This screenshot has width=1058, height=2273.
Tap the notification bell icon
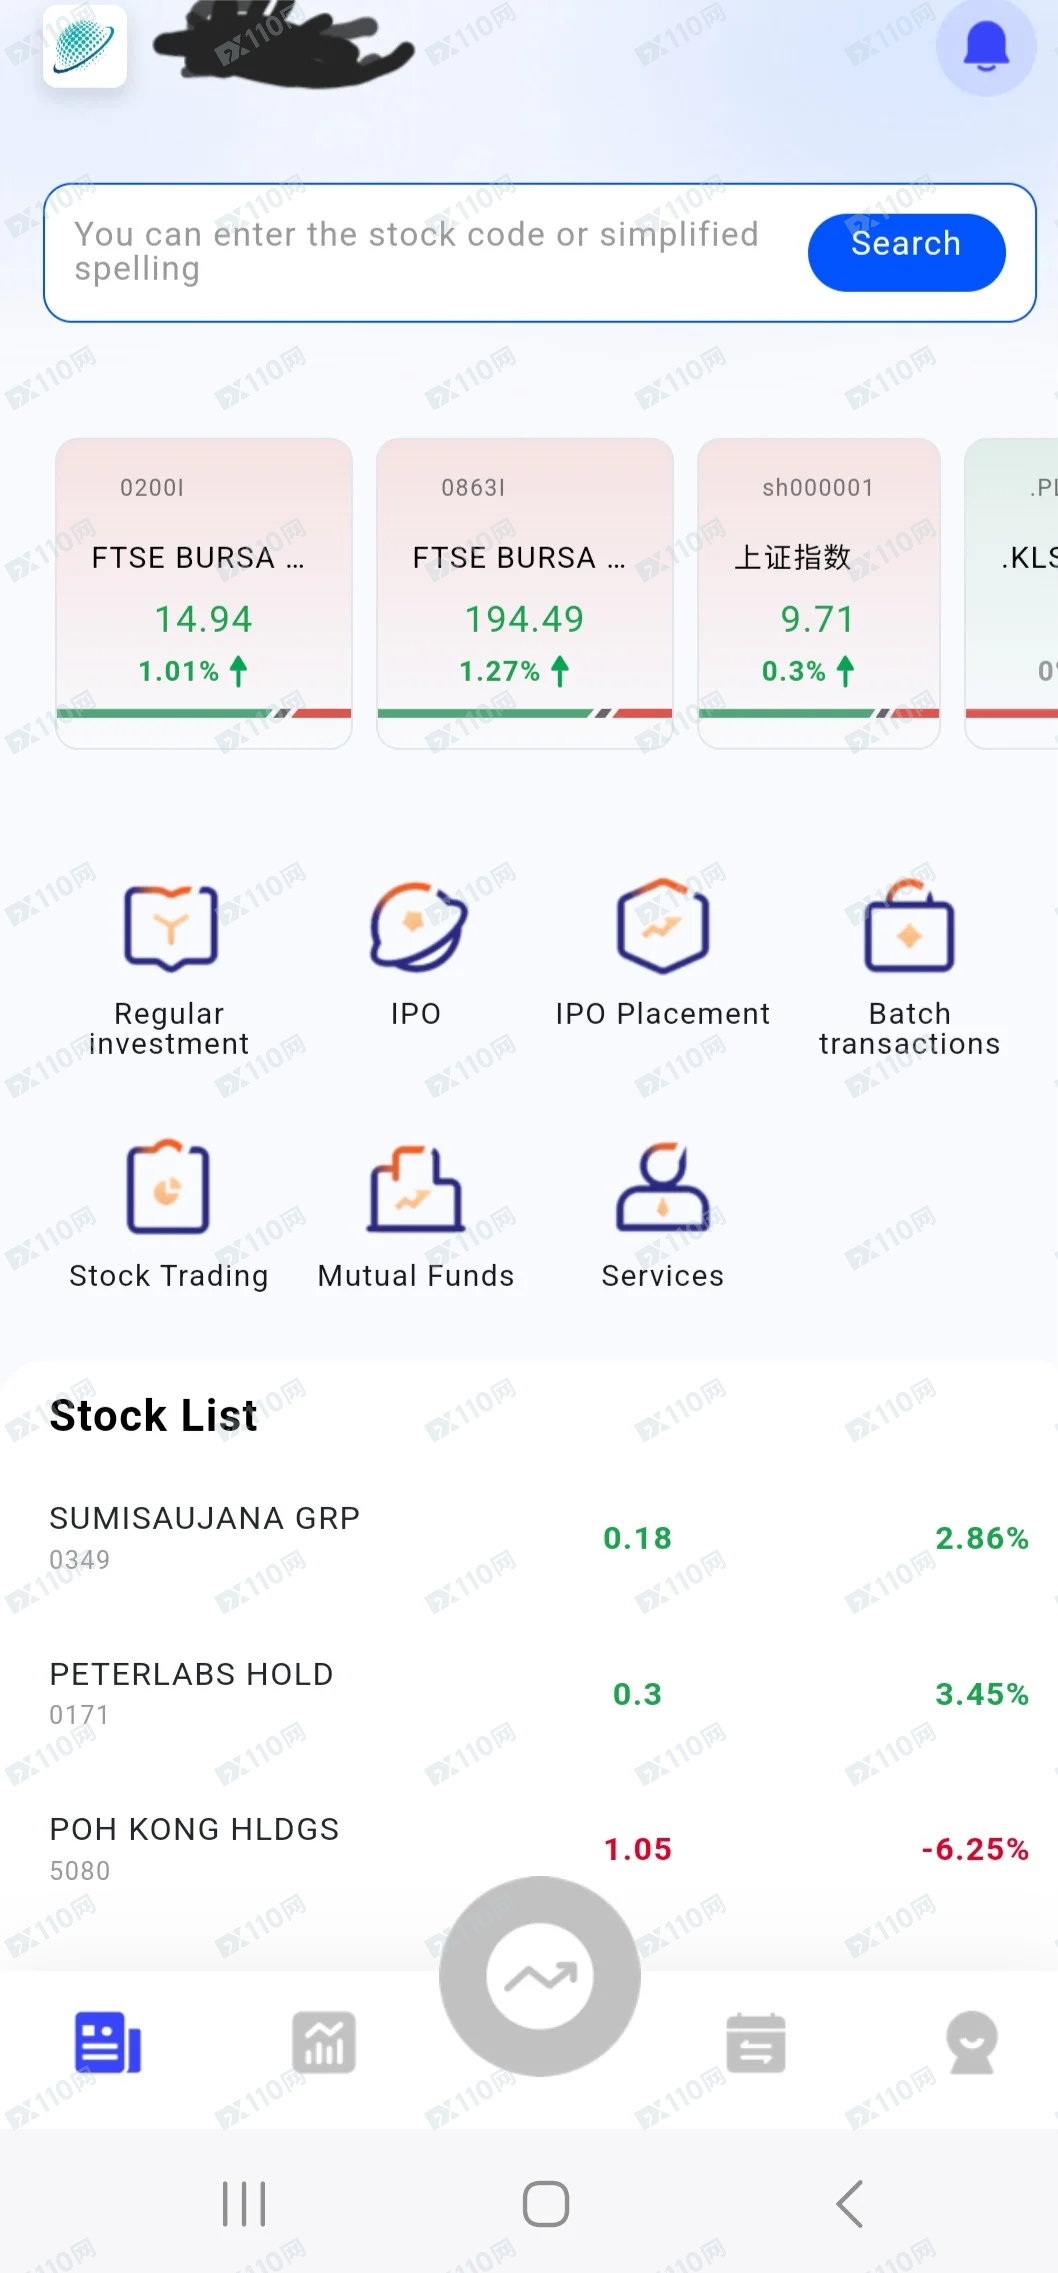point(985,47)
